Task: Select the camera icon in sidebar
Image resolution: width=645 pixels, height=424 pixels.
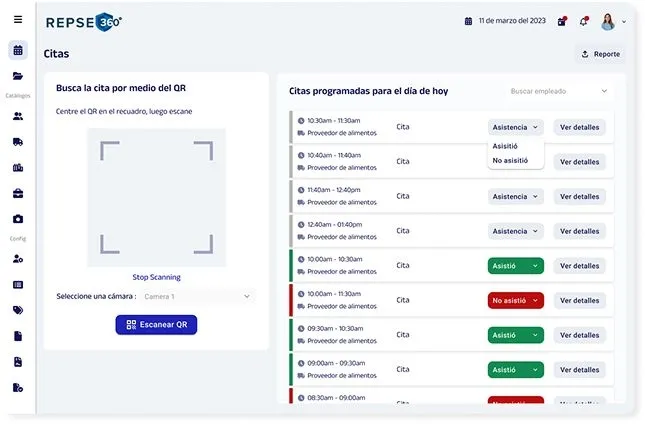Action: tap(18, 219)
